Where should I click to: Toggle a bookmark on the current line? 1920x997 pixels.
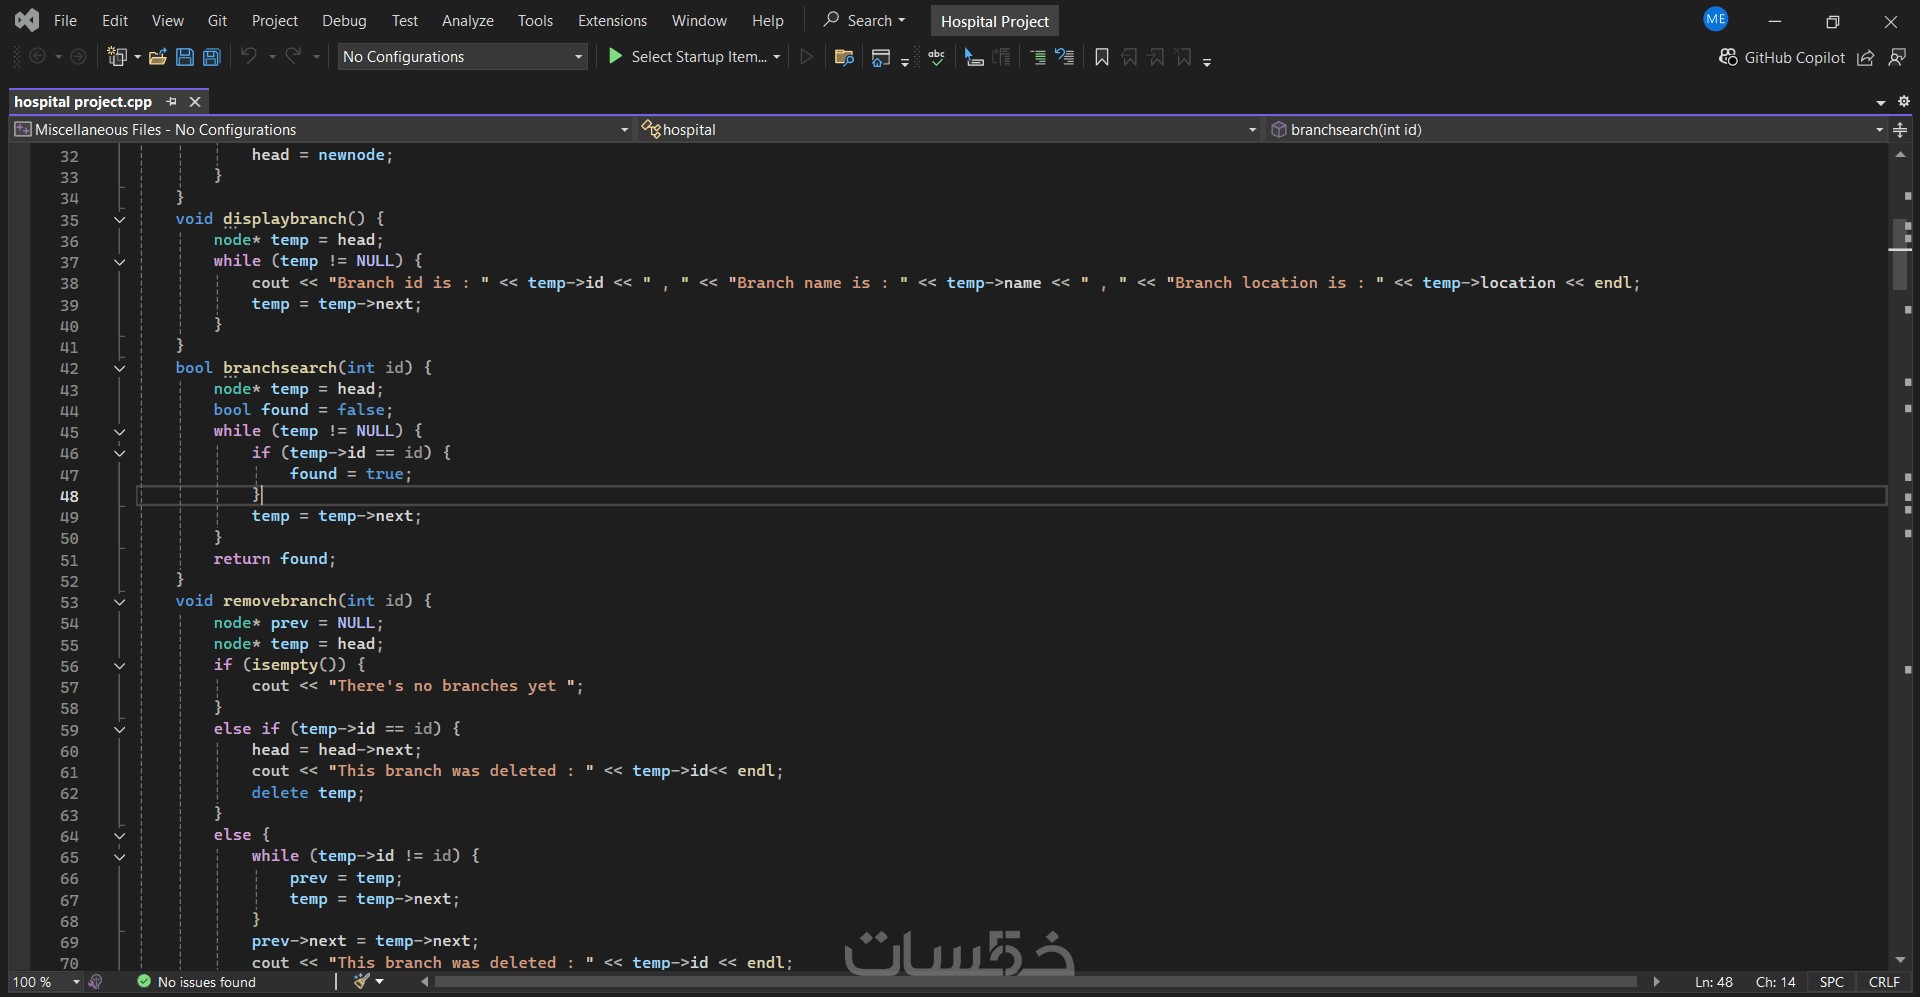pyautogui.click(x=1102, y=57)
